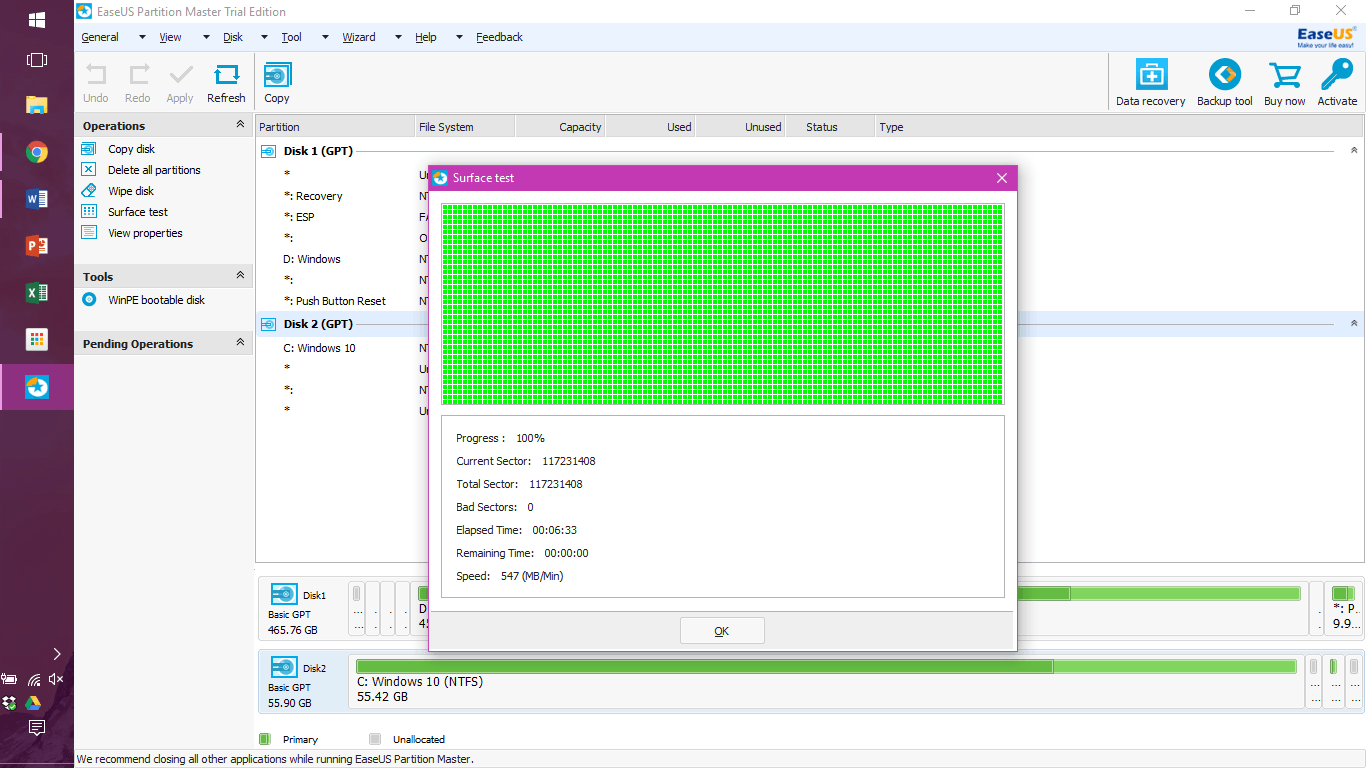This screenshot has width=1366, height=768.
Task: Open Word from the taskbar
Action: [x=37, y=199]
